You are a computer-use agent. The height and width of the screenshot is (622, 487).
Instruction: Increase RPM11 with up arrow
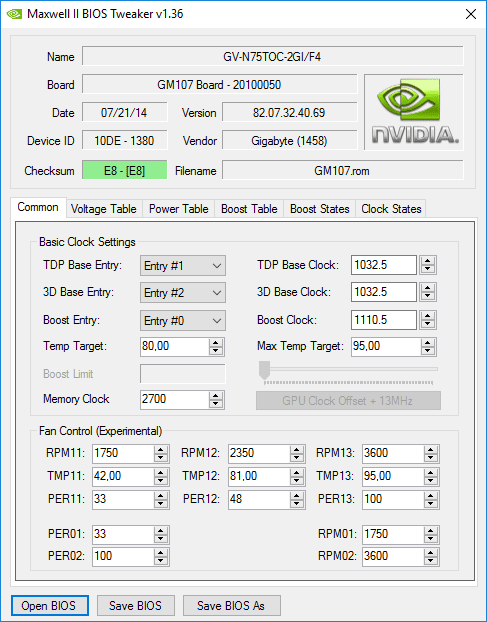pos(161,450)
